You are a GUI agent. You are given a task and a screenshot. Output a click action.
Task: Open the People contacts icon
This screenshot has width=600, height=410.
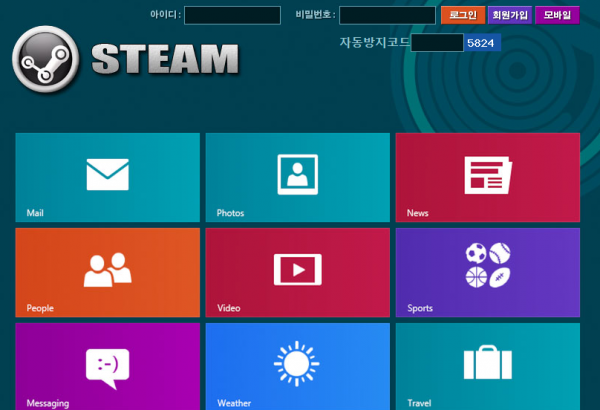[108, 270]
